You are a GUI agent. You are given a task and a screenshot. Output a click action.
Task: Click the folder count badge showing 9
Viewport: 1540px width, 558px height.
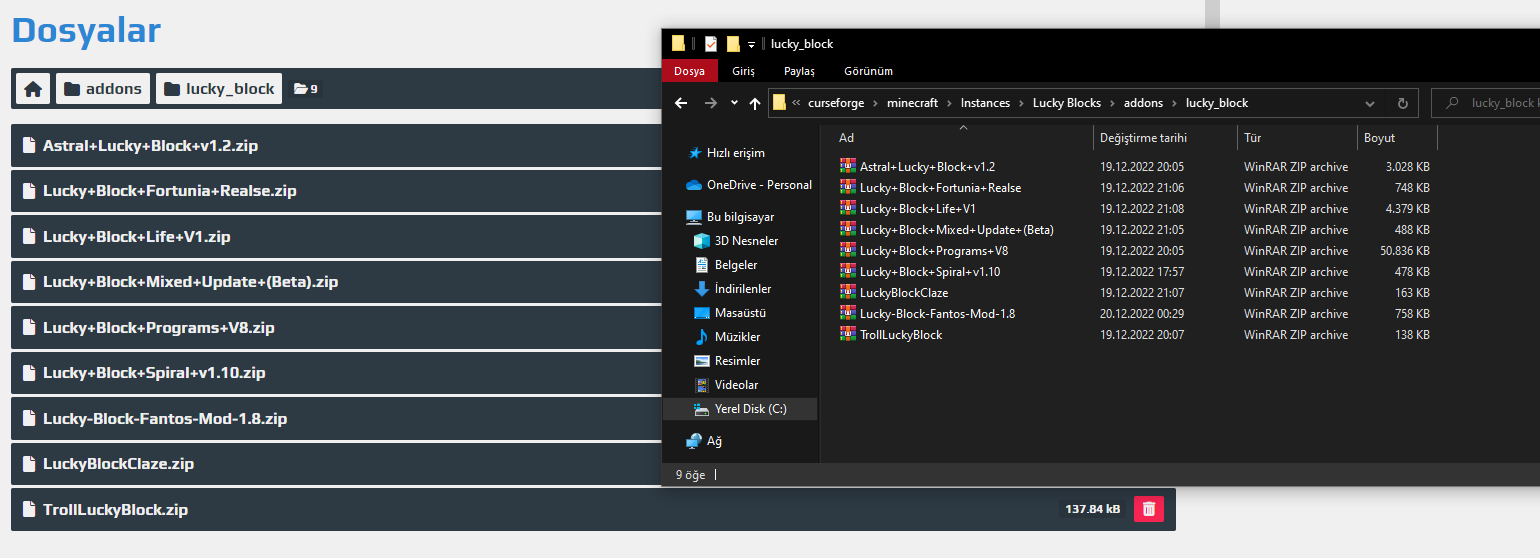coord(306,89)
